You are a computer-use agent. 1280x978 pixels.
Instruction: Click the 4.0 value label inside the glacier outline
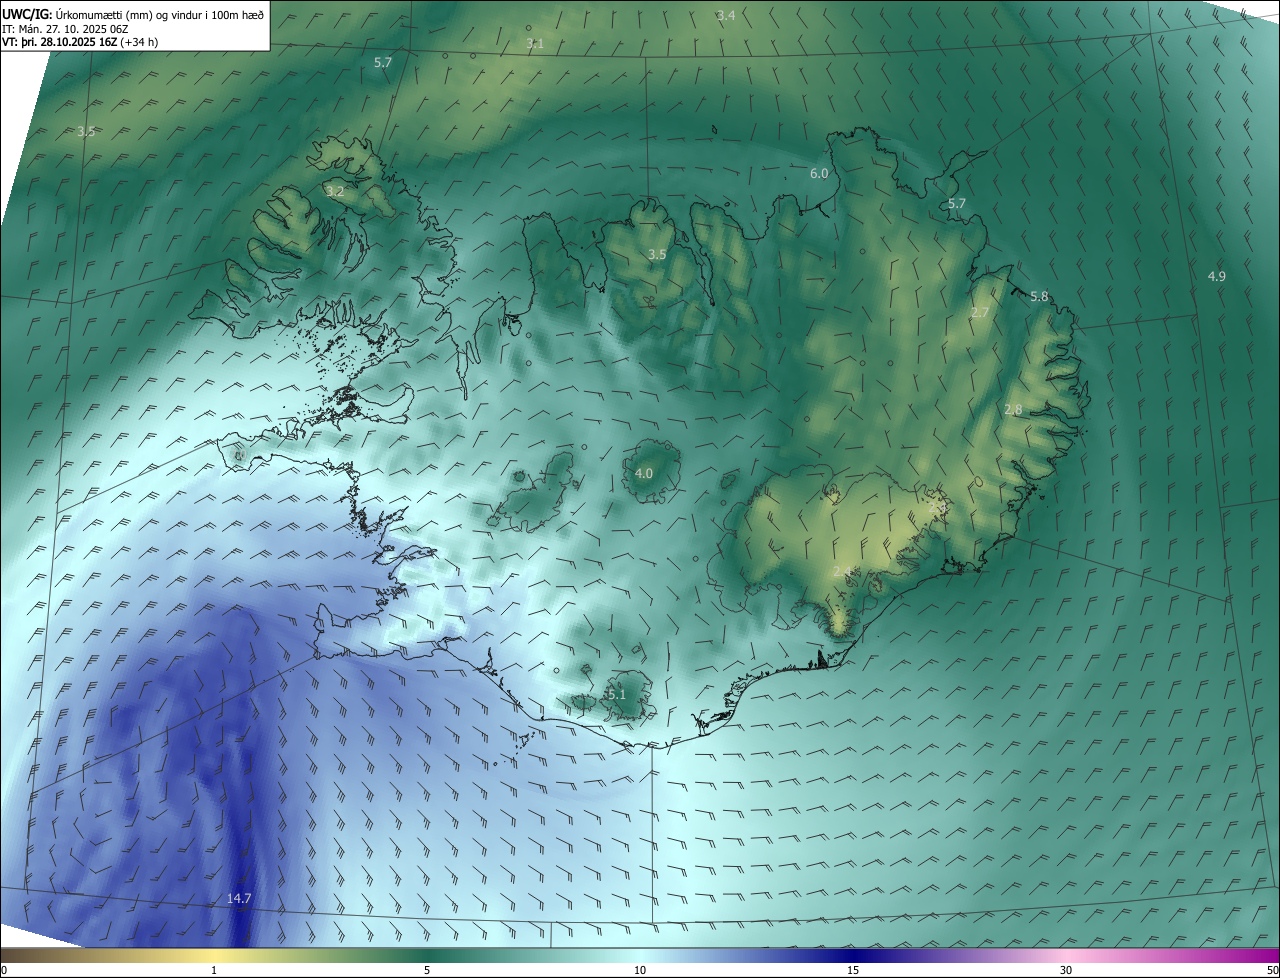[644, 474]
